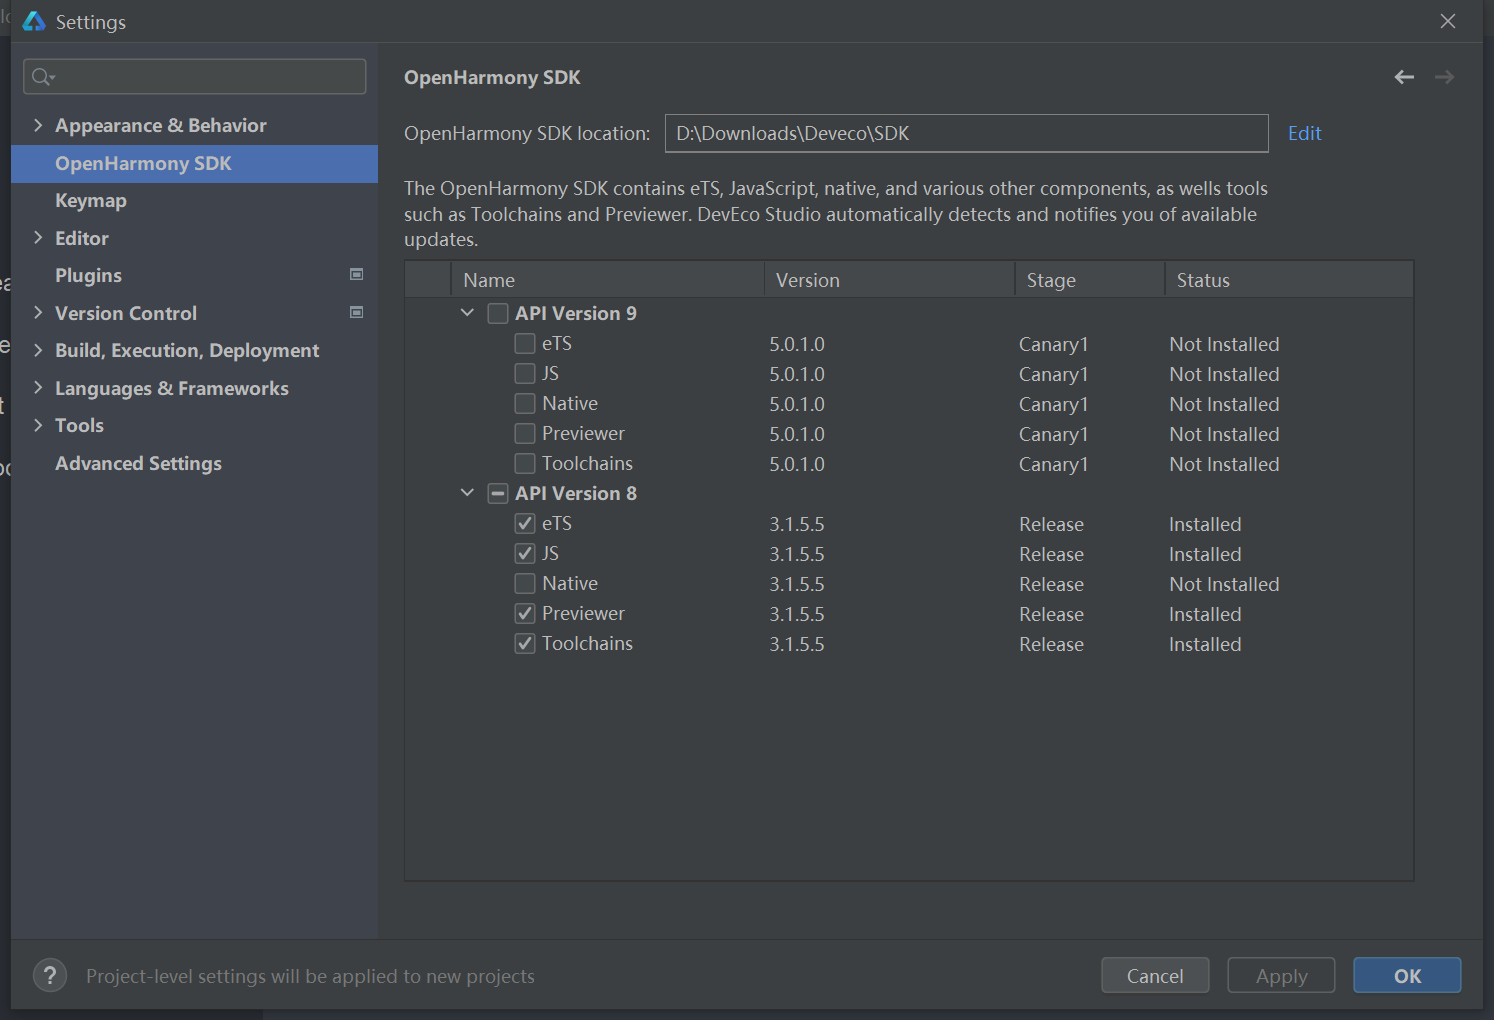Collapse the API Version 8 group
The image size is (1494, 1020).
click(x=467, y=493)
